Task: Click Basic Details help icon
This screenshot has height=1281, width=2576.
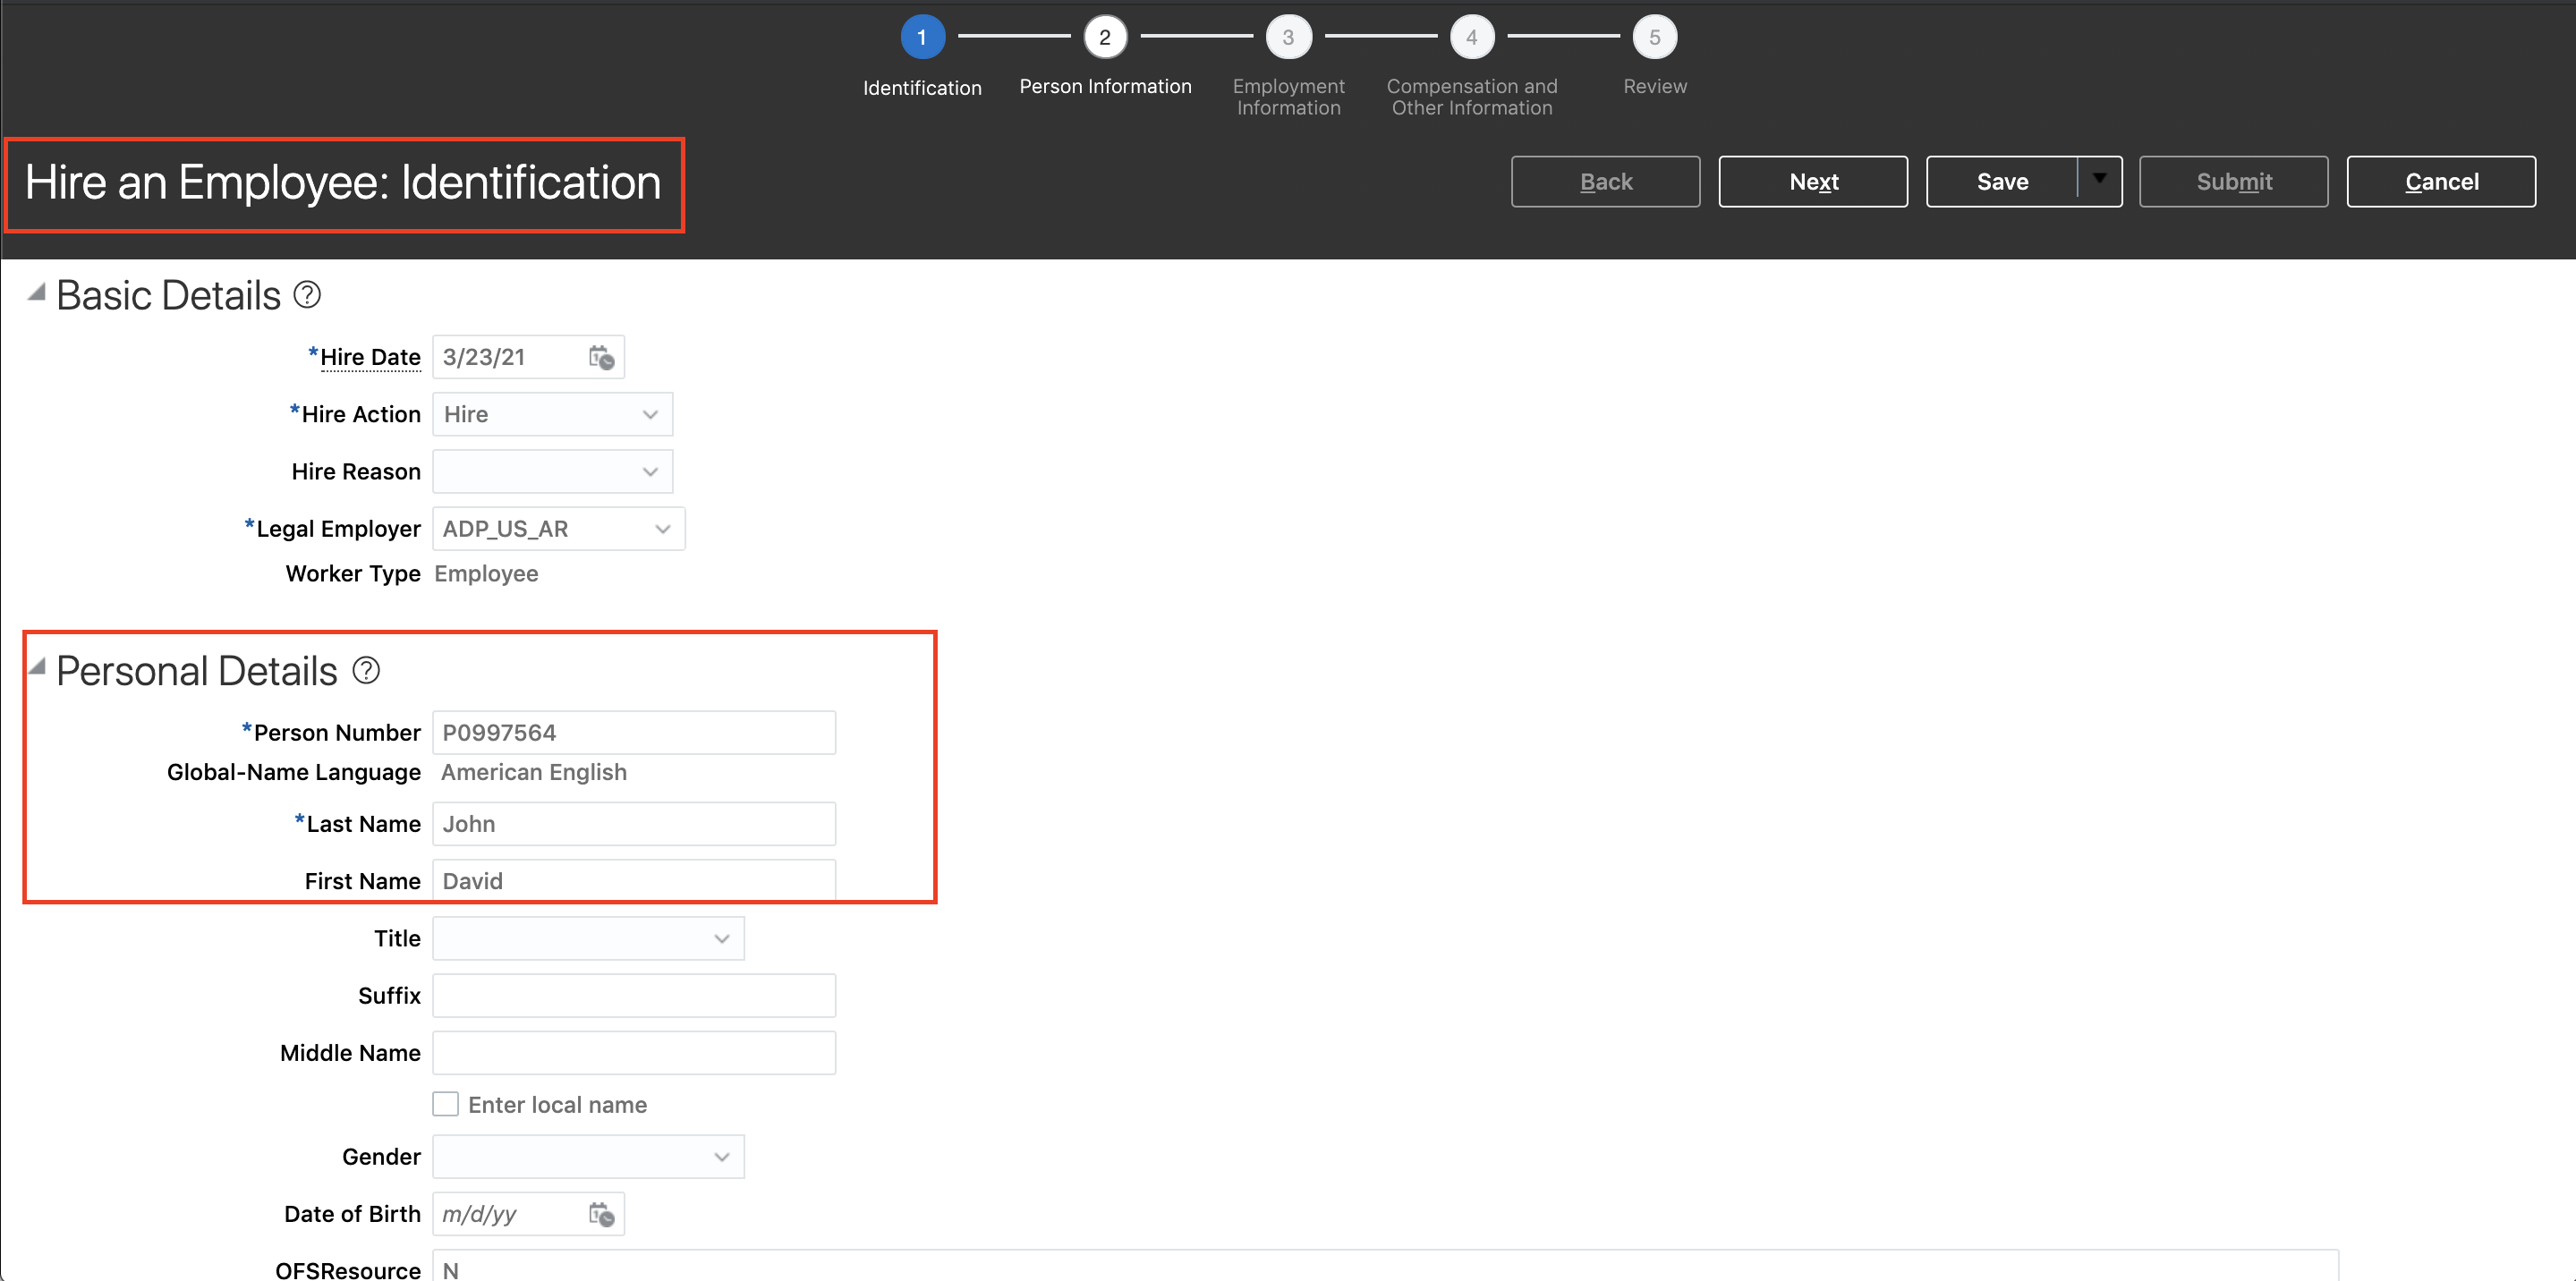Action: 307,295
